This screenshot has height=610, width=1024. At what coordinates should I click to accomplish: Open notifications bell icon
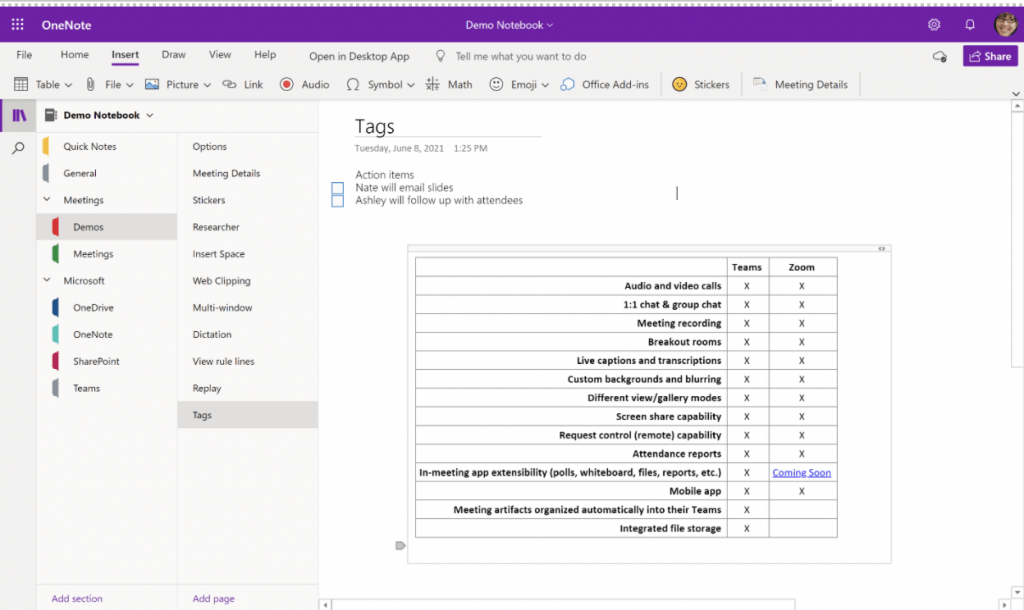[970, 25]
